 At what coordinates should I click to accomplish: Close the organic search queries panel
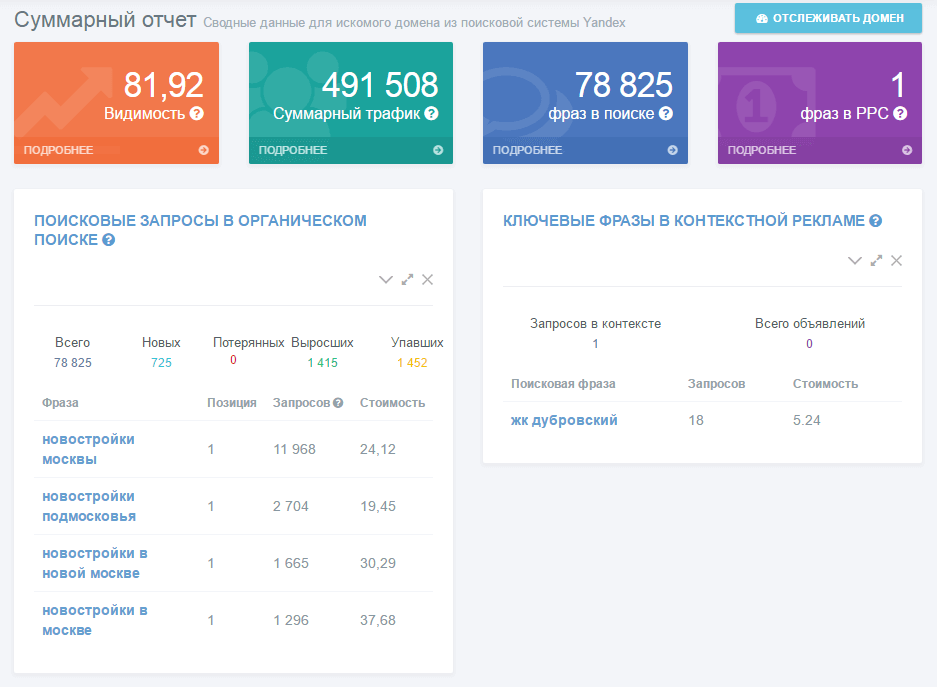click(427, 280)
